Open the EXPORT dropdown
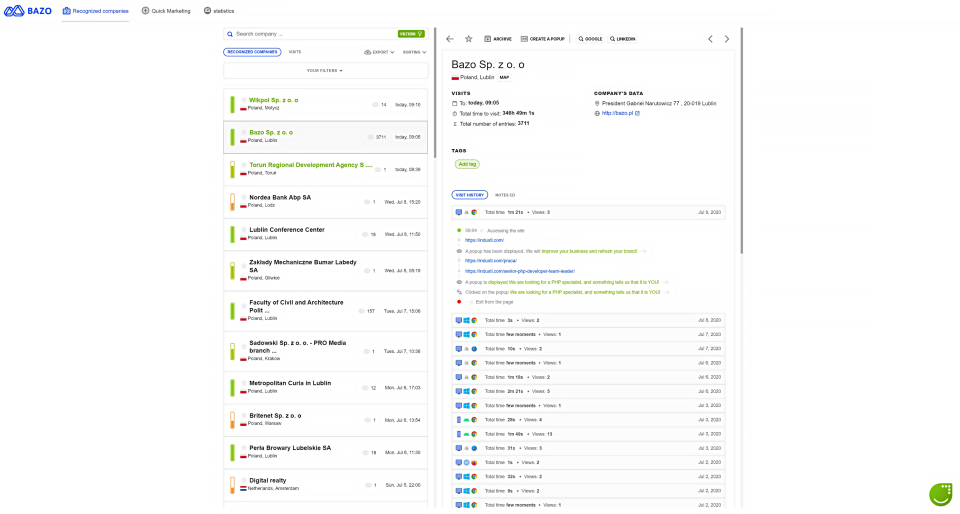Image resolution: width=960 pixels, height=514 pixels. [x=379, y=53]
